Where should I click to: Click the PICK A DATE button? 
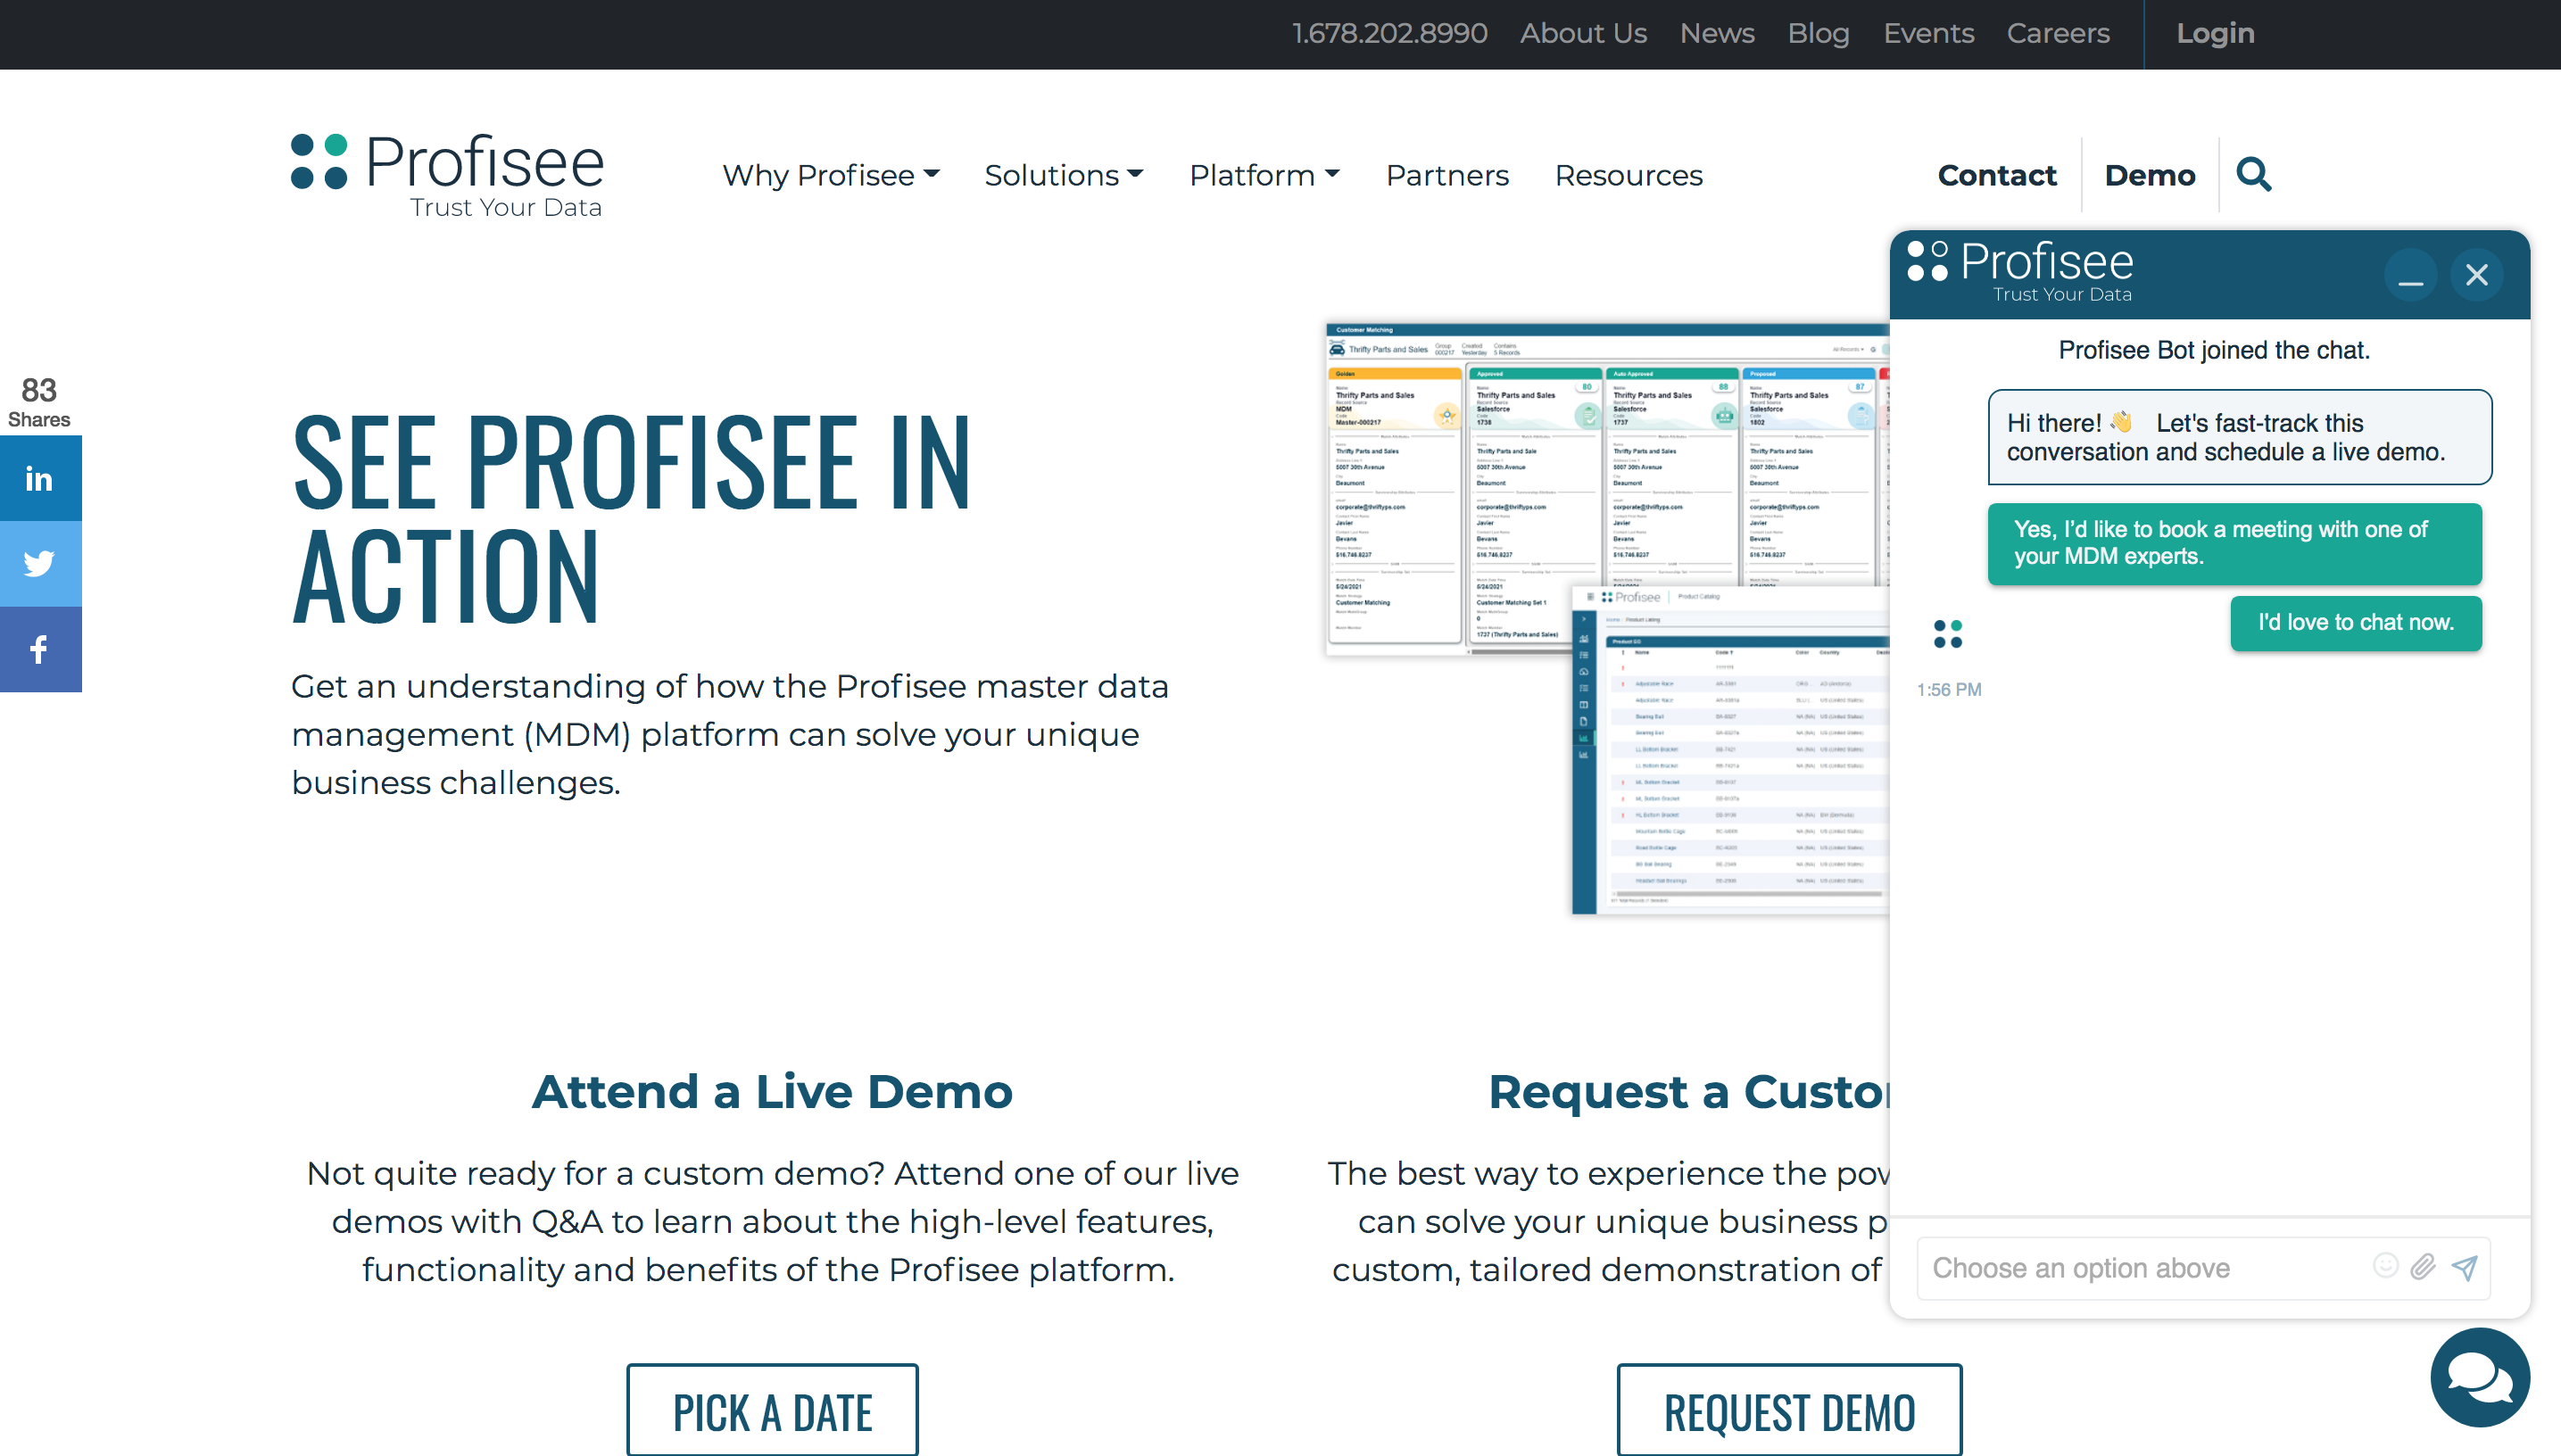(x=772, y=1411)
